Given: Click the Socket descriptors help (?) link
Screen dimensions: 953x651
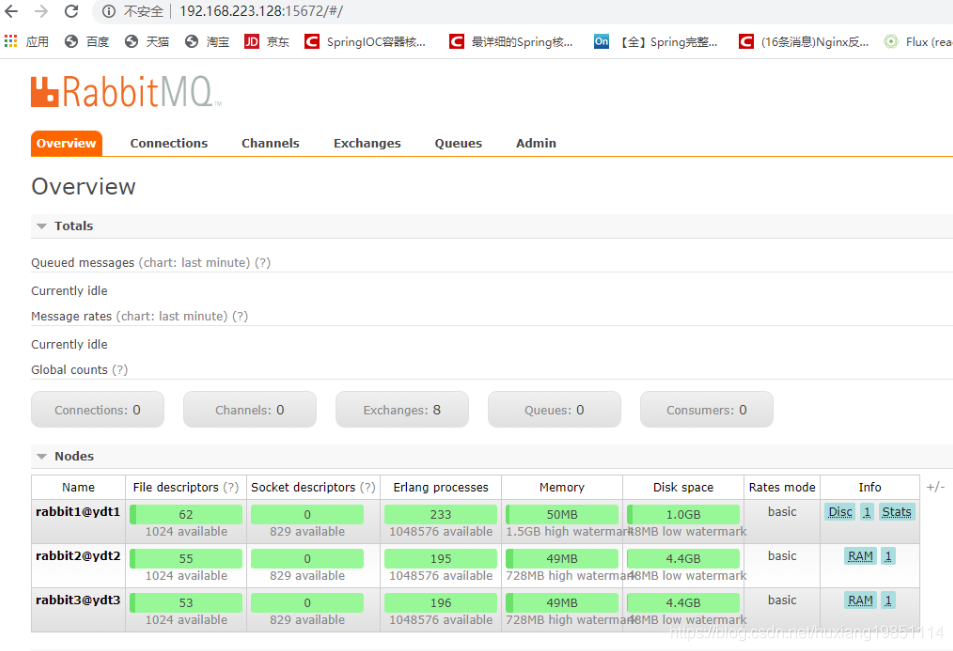Looking at the screenshot, I should pos(368,487).
